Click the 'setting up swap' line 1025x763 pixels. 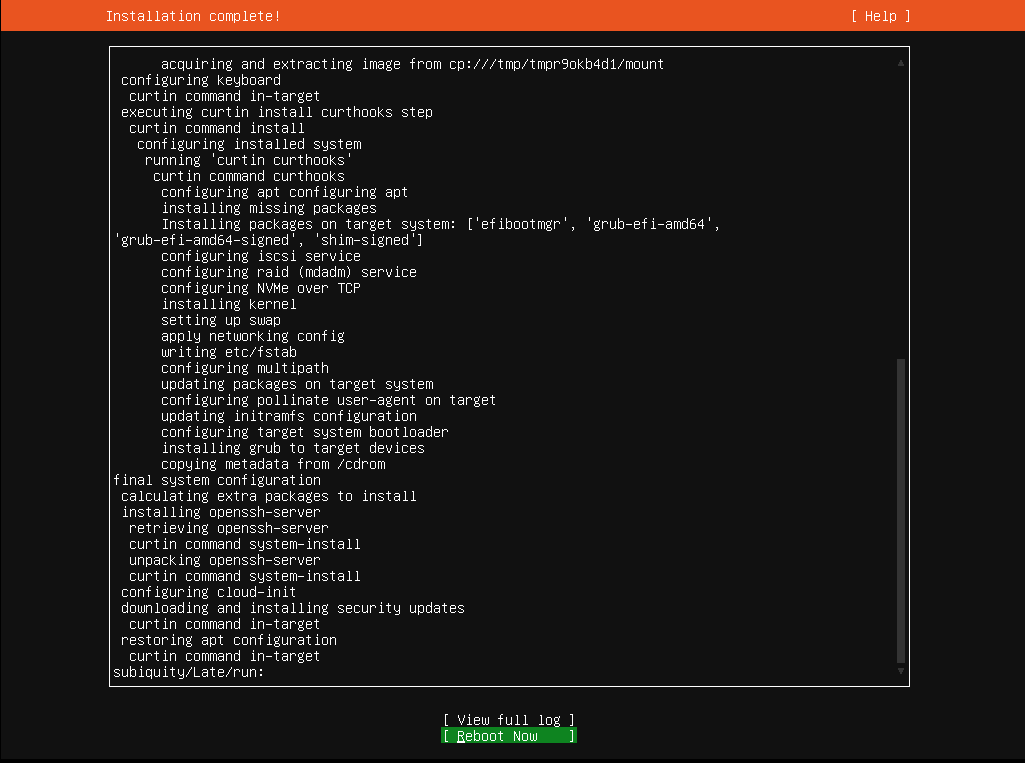(221, 320)
